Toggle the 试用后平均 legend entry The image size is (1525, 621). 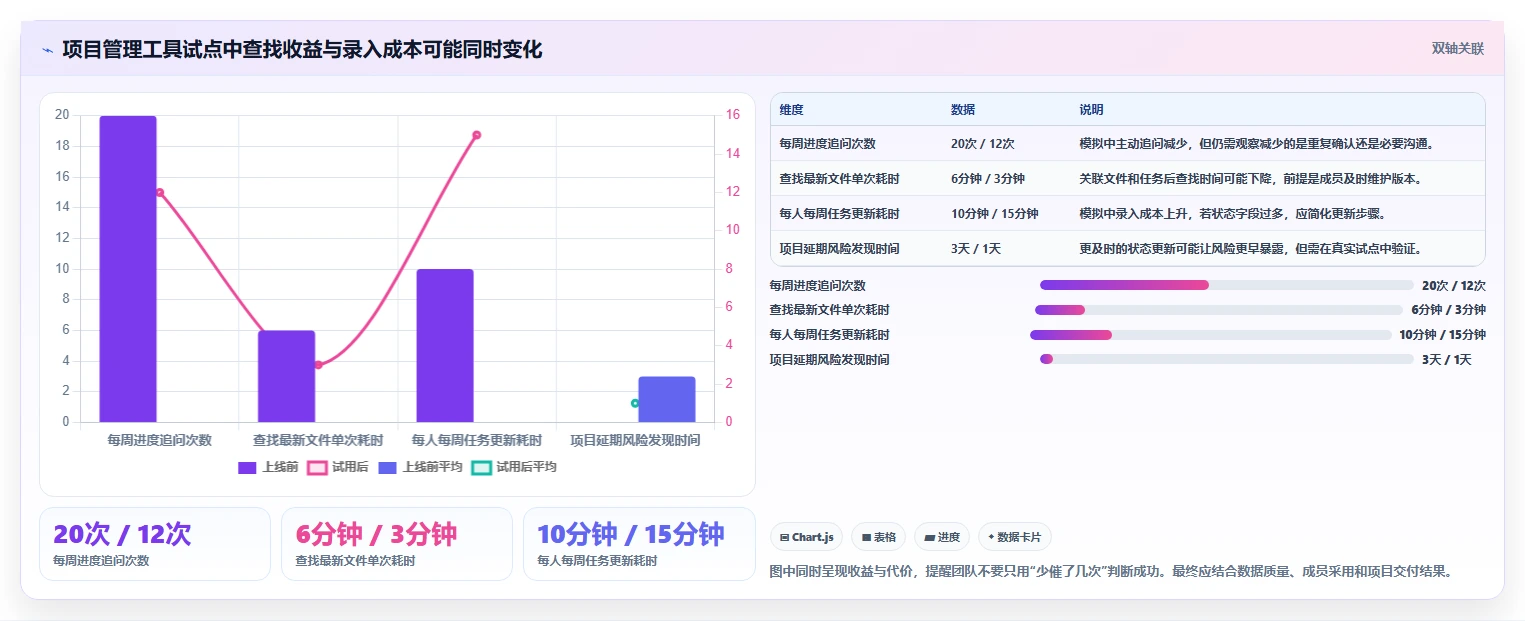(x=514, y=467)
